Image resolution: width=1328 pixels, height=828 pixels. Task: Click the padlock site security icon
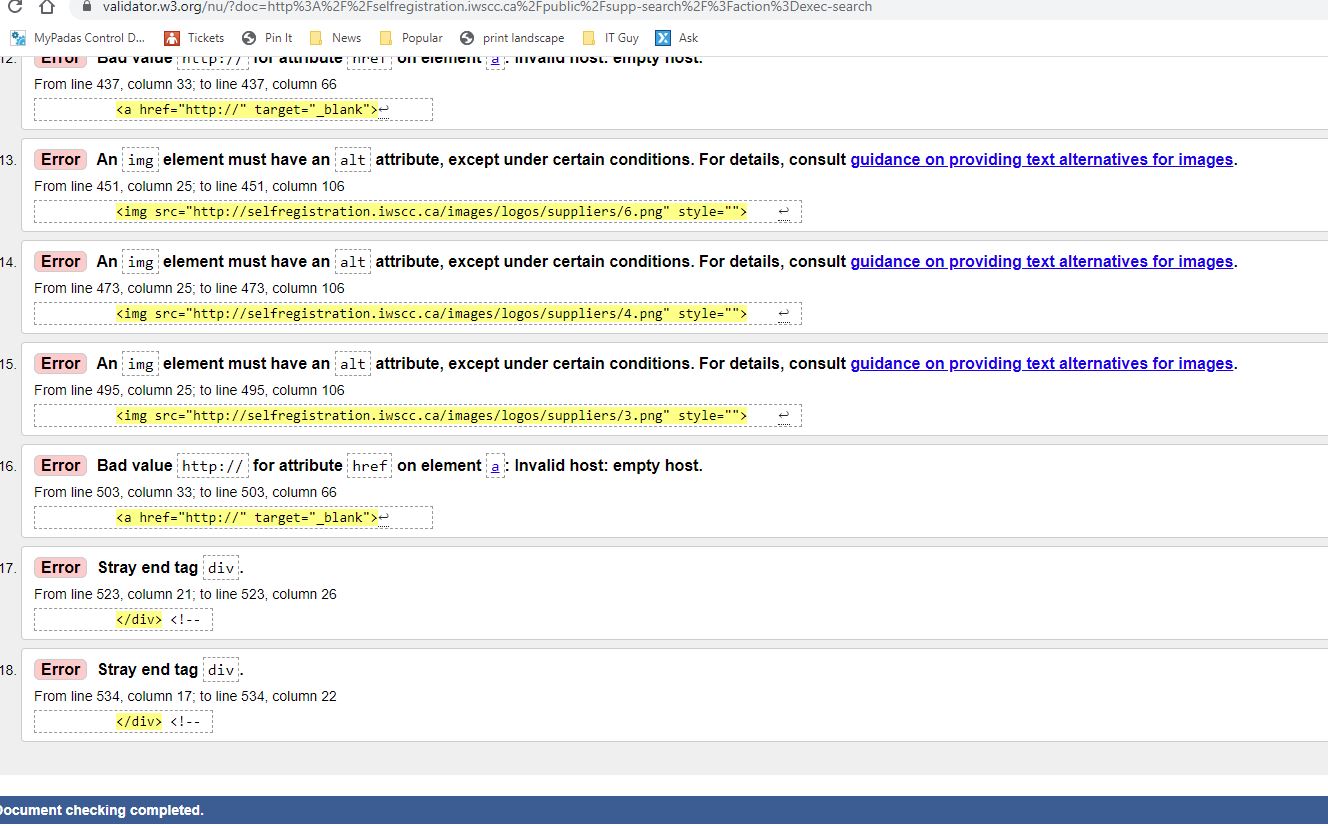87,7
